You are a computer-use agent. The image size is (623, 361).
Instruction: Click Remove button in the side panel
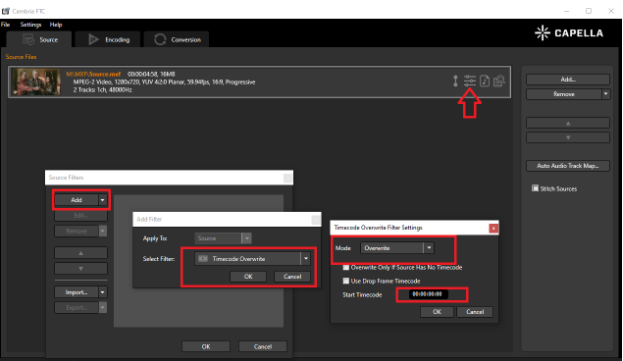(564, 94)
